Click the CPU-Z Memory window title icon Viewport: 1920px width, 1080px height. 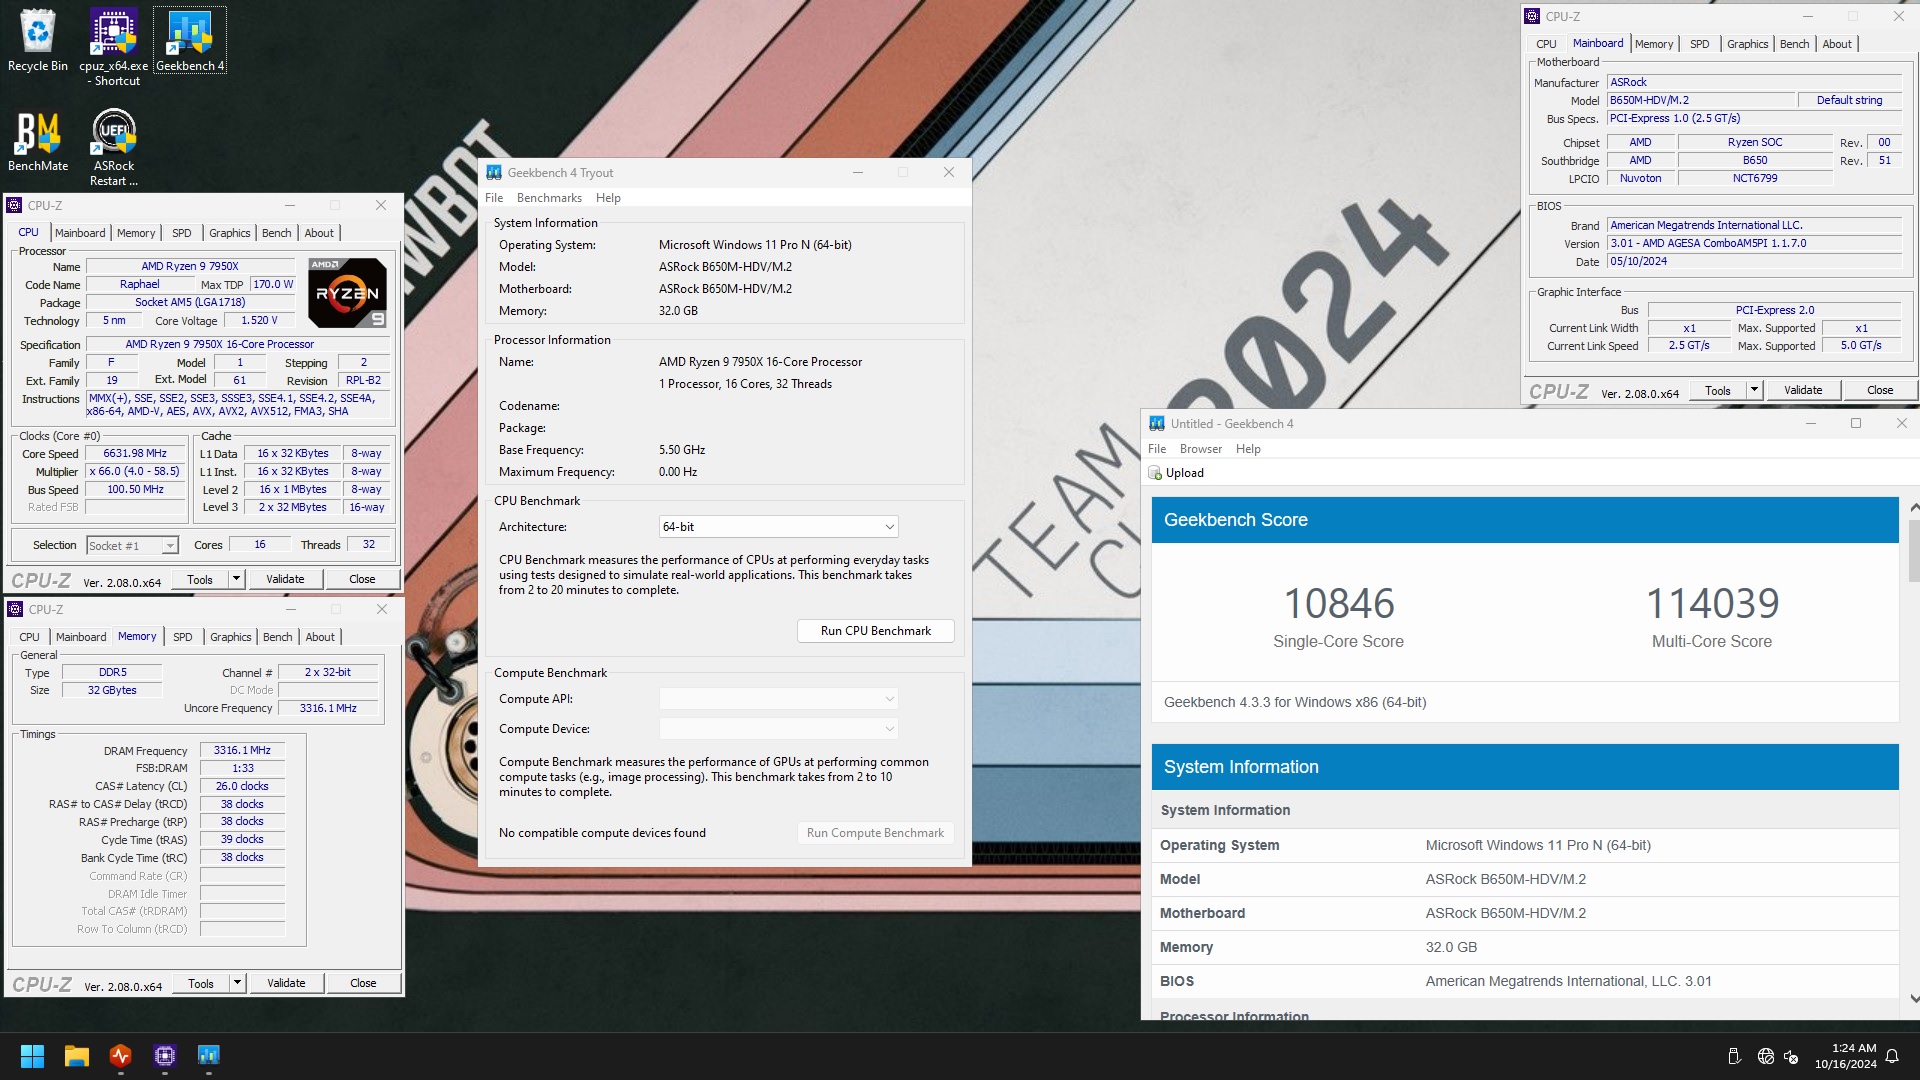15,609
